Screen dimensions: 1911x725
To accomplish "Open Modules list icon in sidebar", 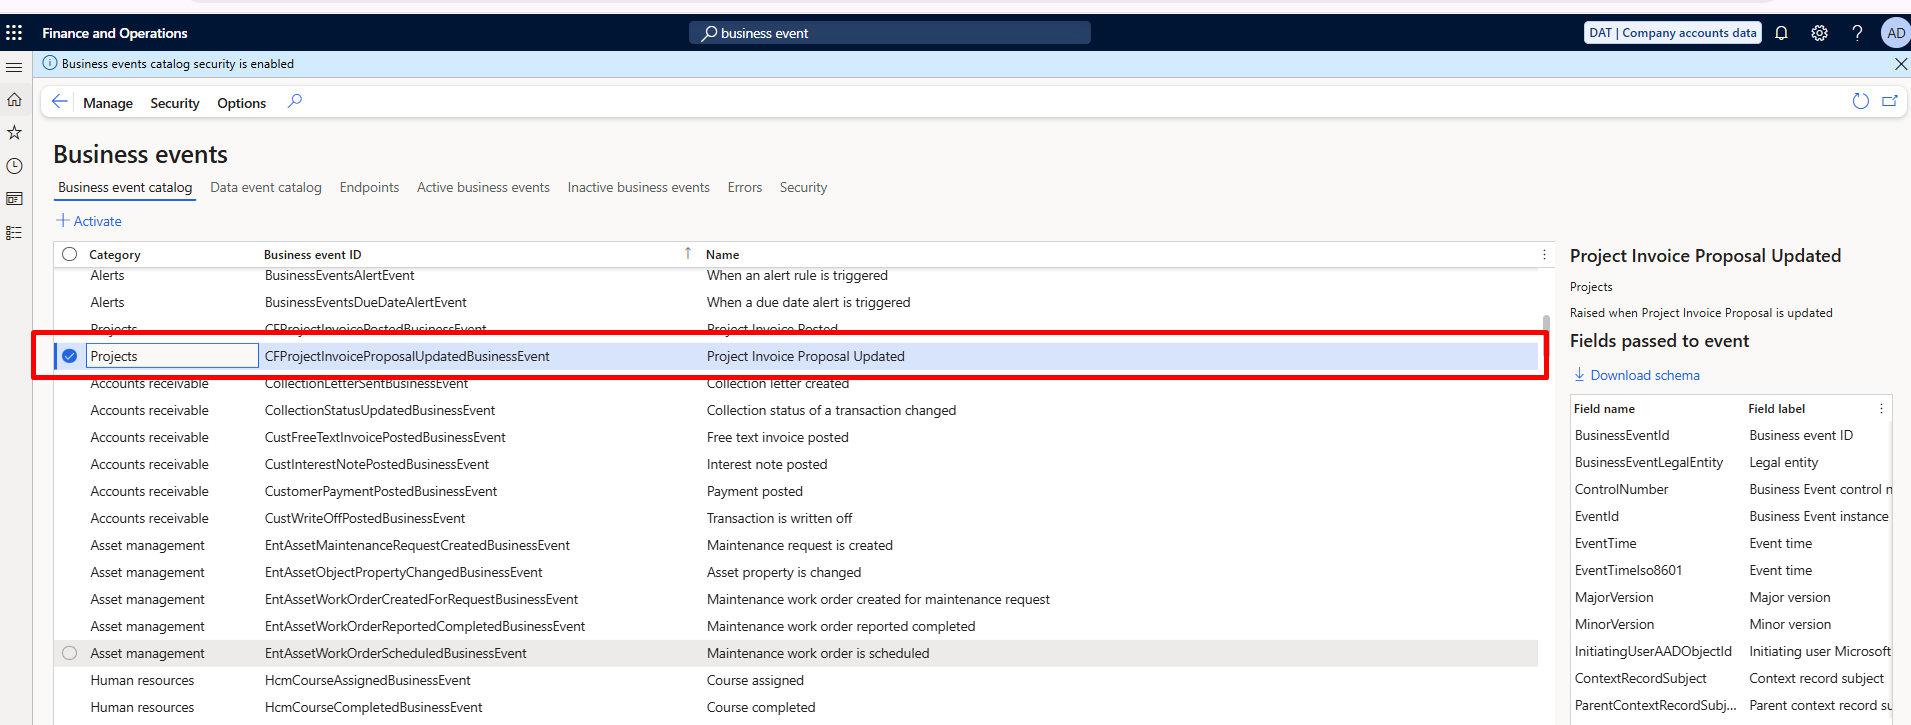I will (14, 233).
